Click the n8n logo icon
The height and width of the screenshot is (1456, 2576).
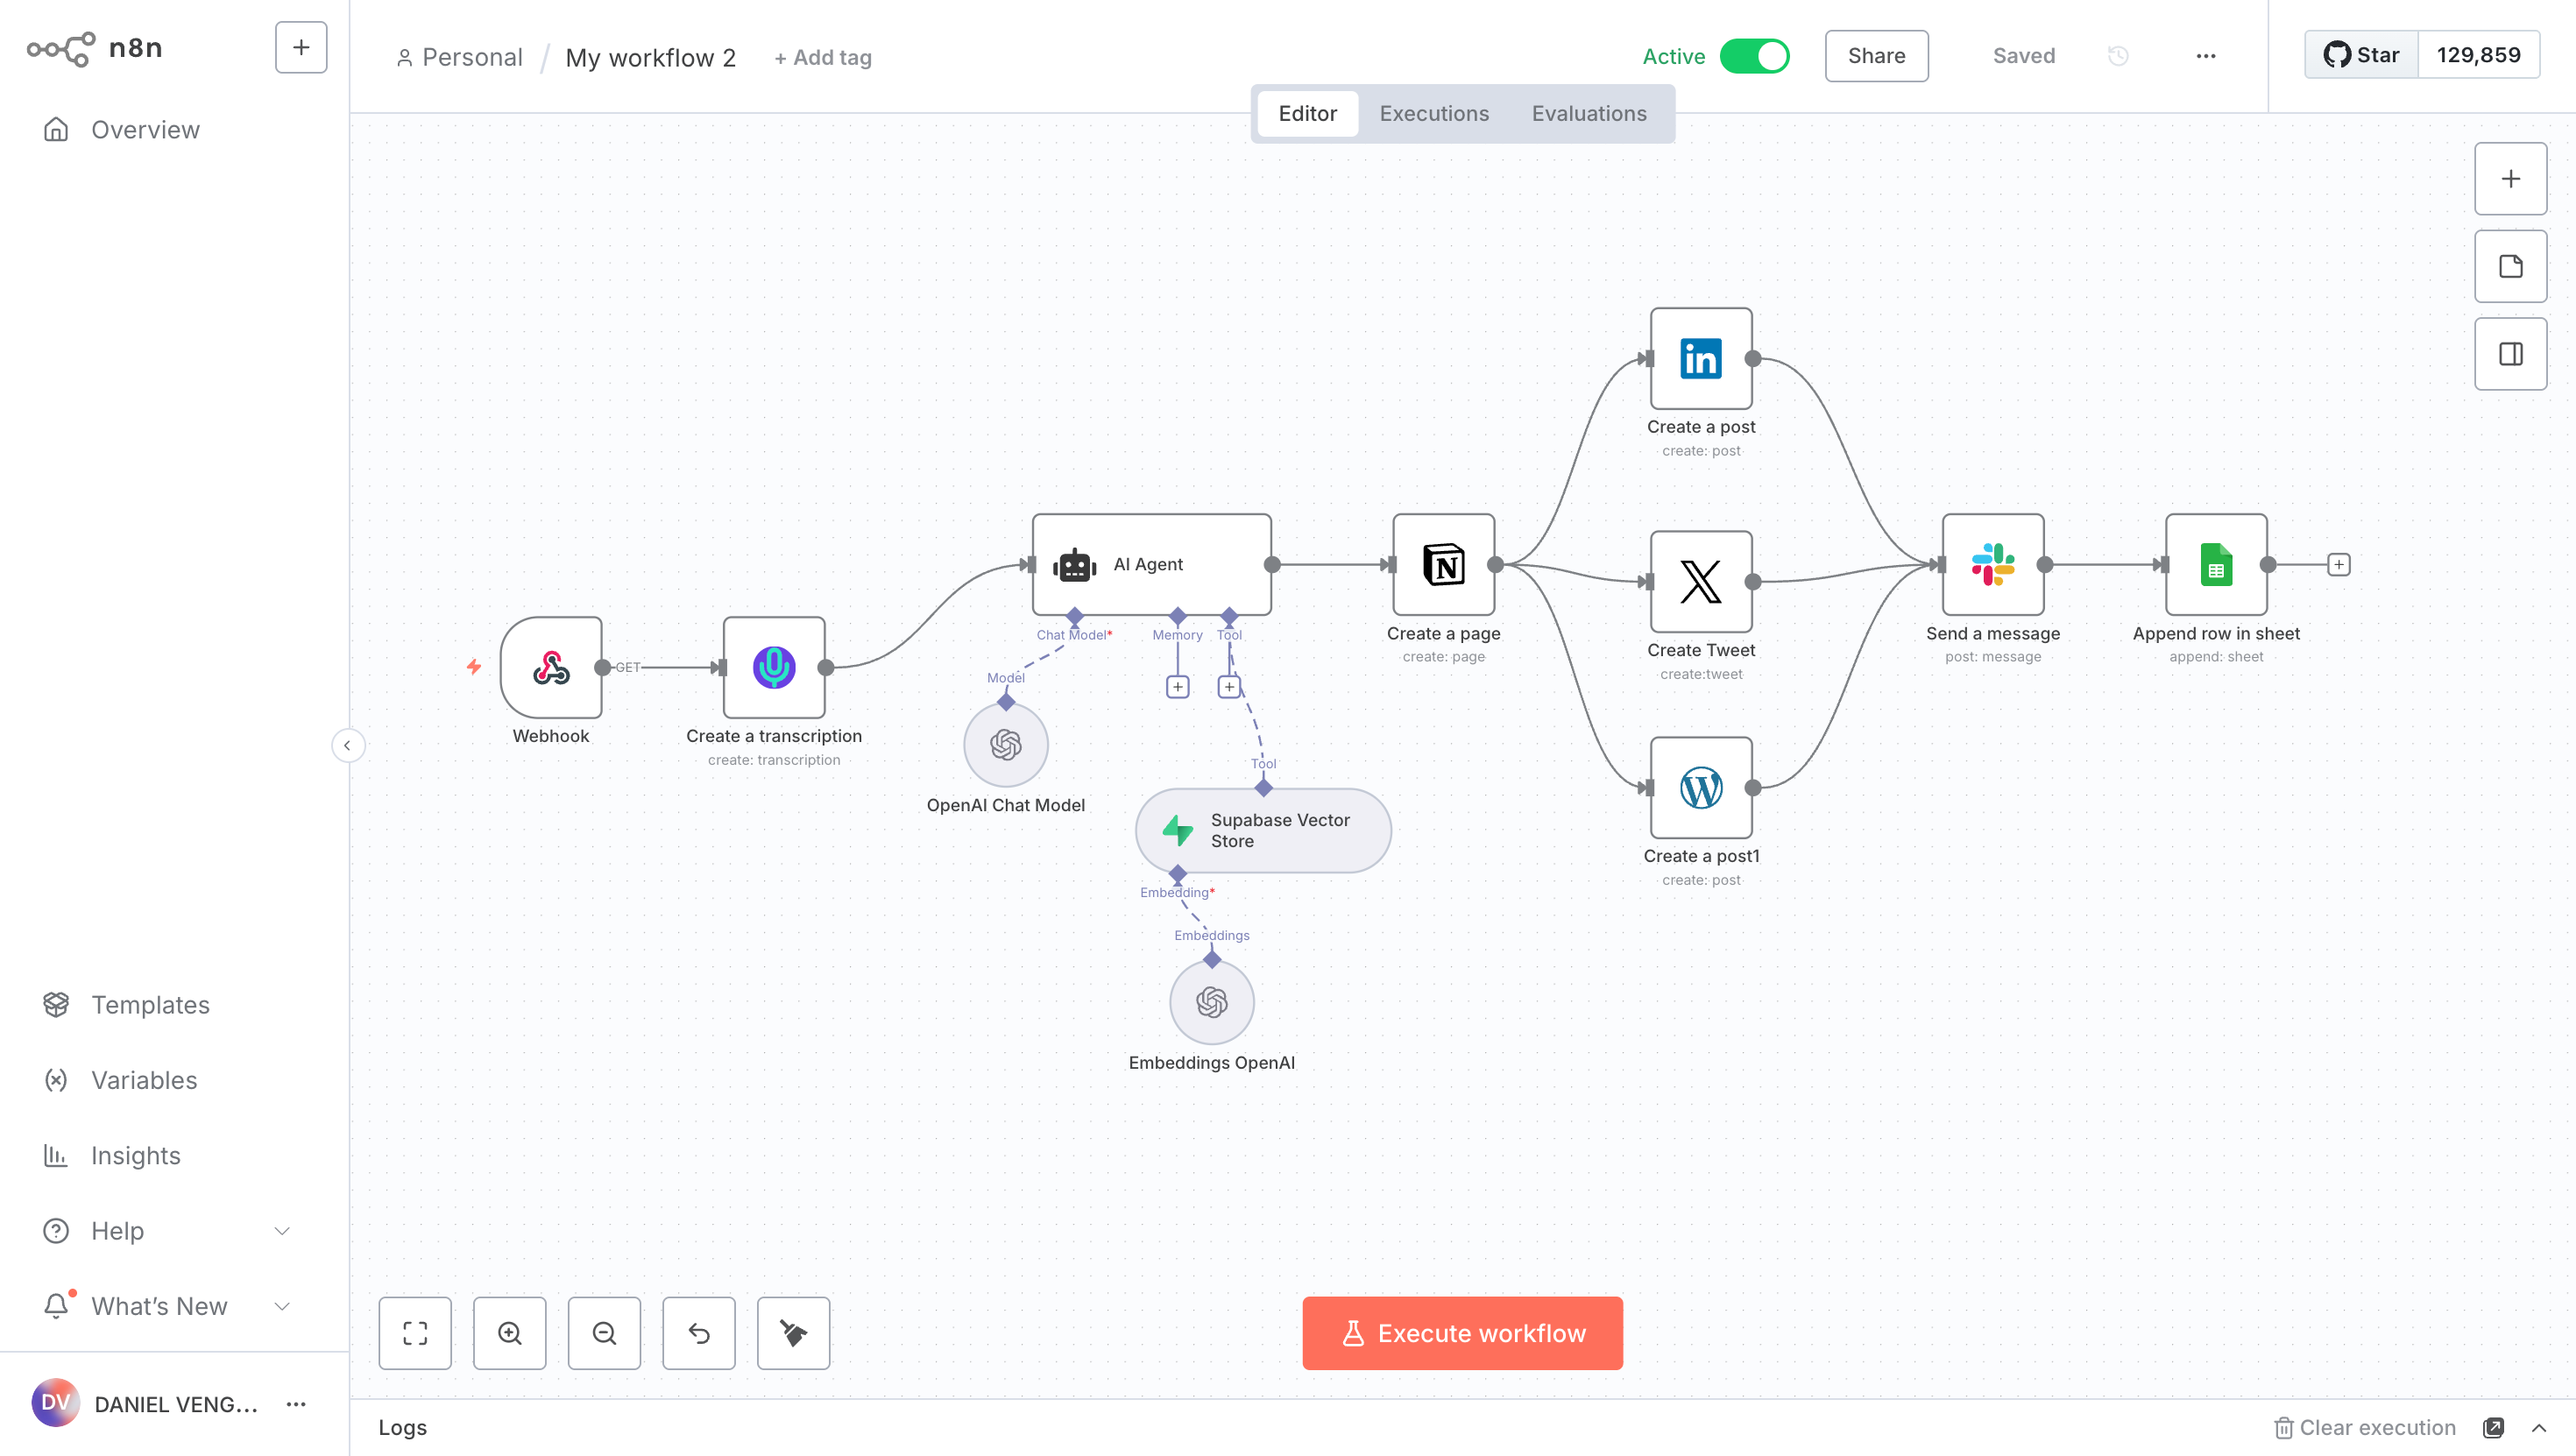pyautogui.click(x=61, y=48)
